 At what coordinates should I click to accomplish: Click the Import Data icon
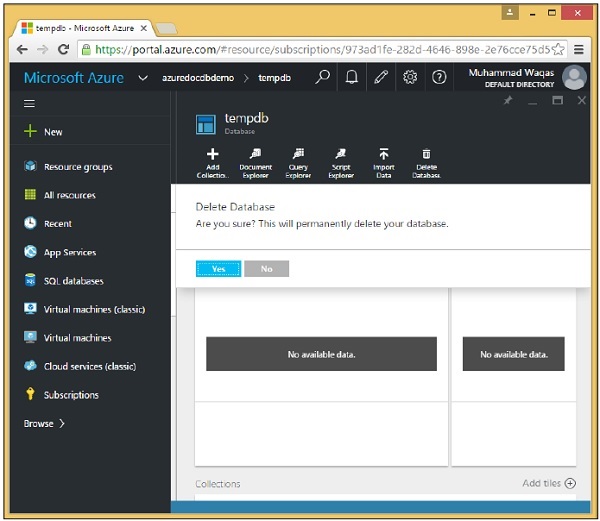tap(383, 155)
